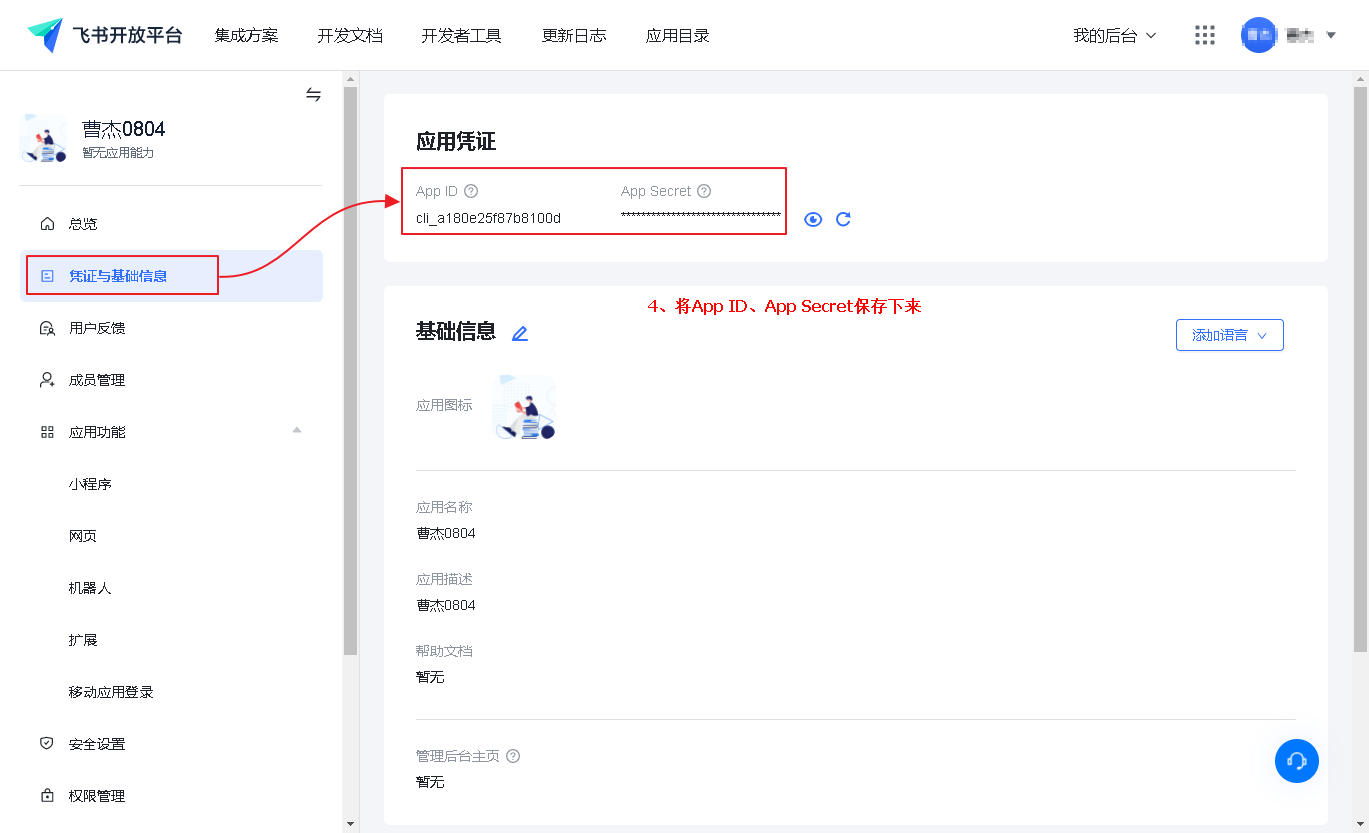Edit basic info with pencil icon

(x=519, y=334)
